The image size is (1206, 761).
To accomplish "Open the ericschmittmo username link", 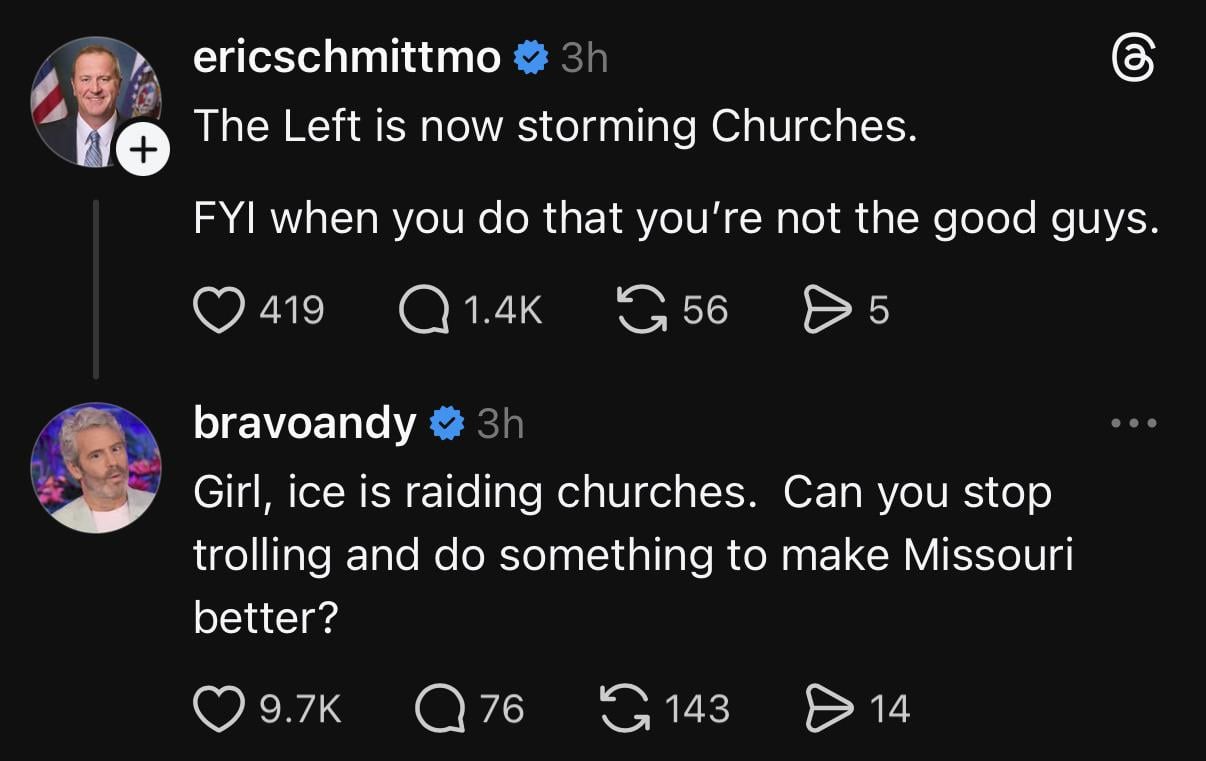I will point(346,59).
